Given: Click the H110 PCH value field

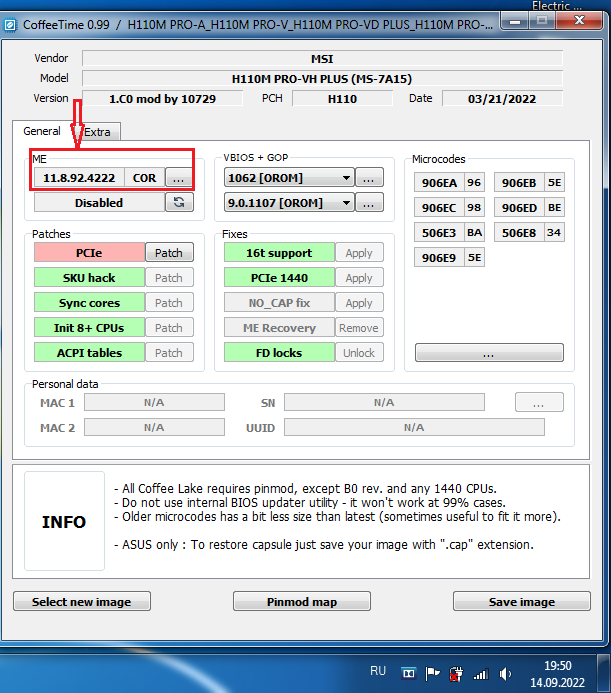Looking at the screenshot, I should (x=342, y=99).
